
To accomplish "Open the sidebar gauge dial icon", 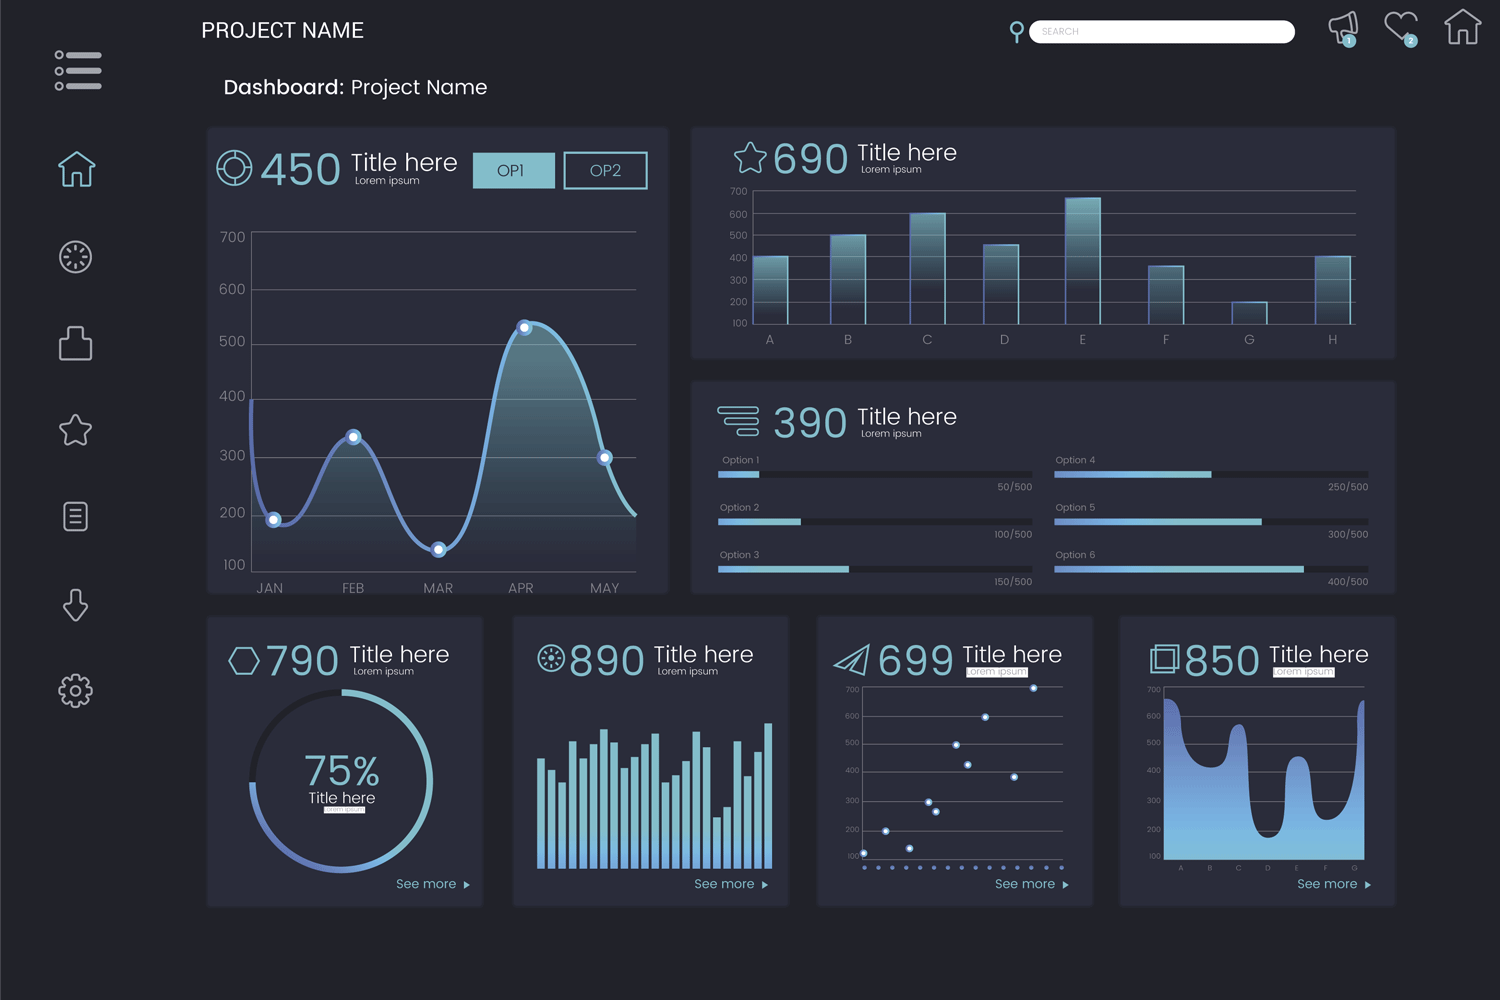I will tap(75, 257).
